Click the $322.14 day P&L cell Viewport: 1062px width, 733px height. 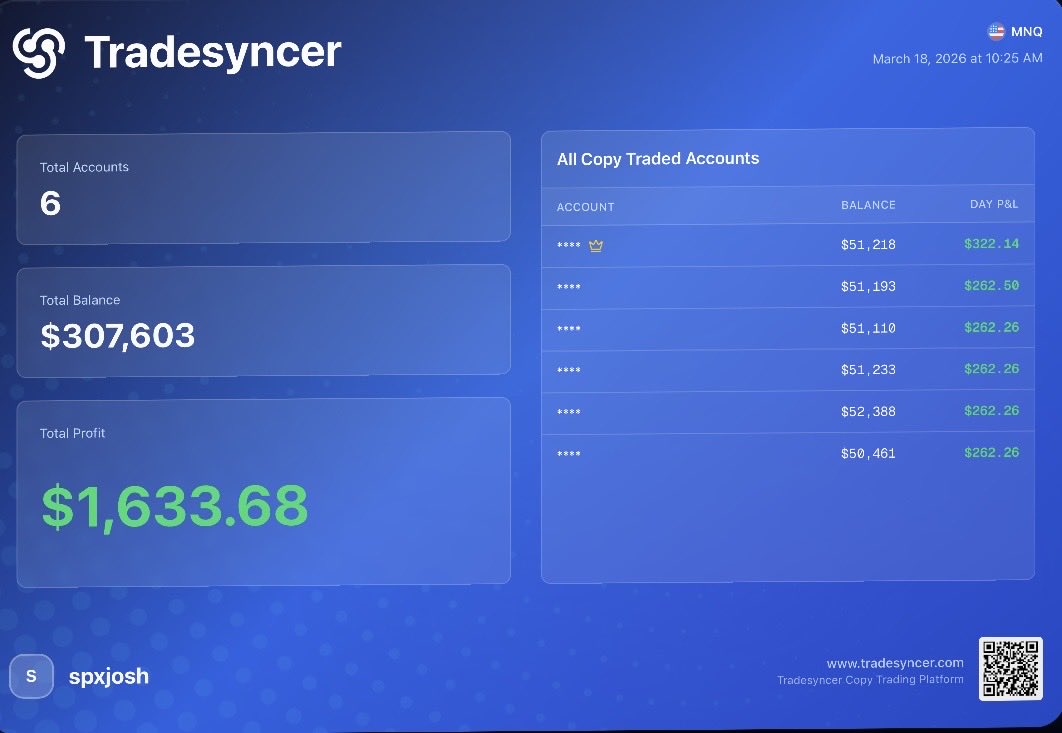(991, 244)
